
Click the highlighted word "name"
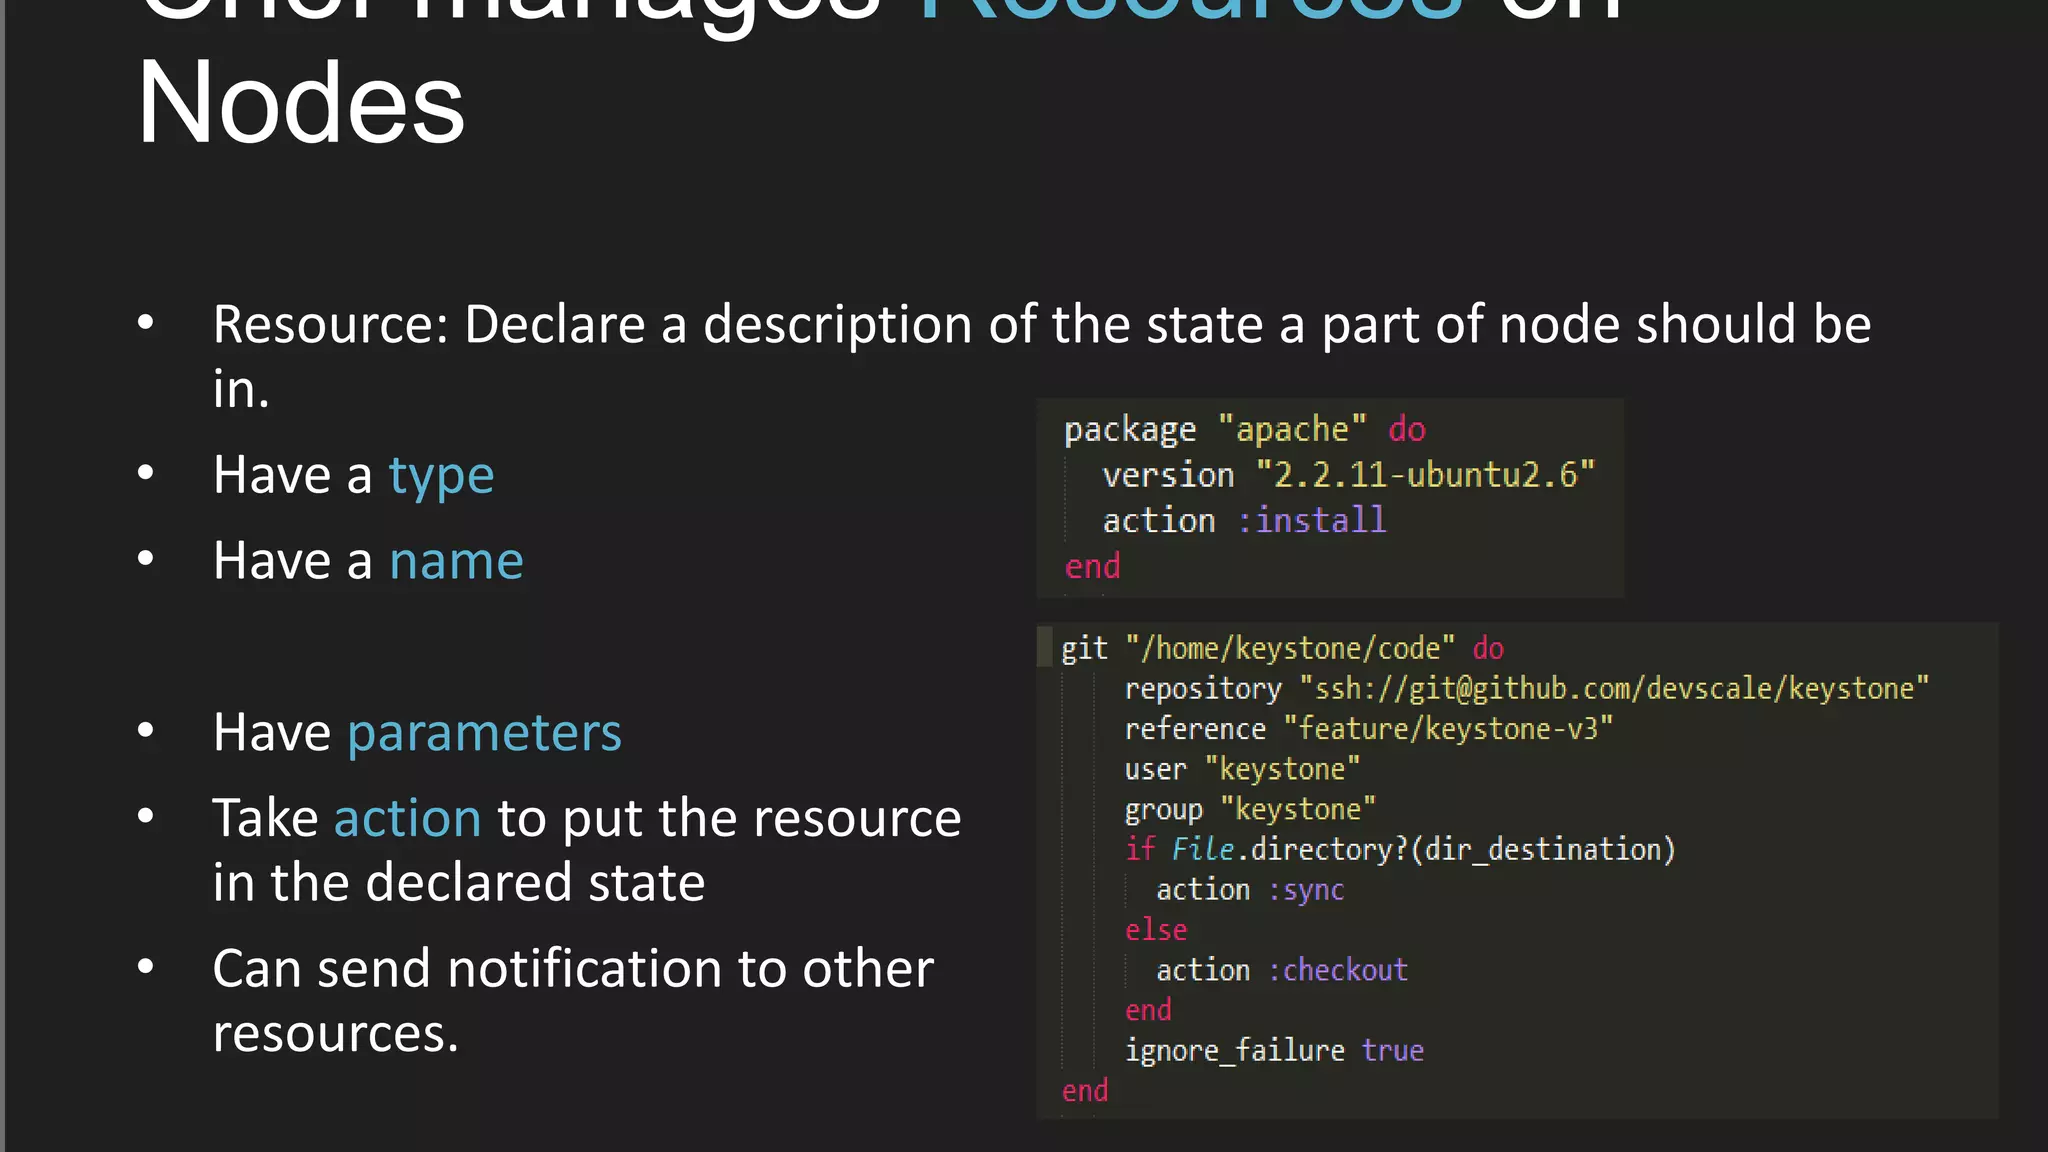(x=456, y=561)
